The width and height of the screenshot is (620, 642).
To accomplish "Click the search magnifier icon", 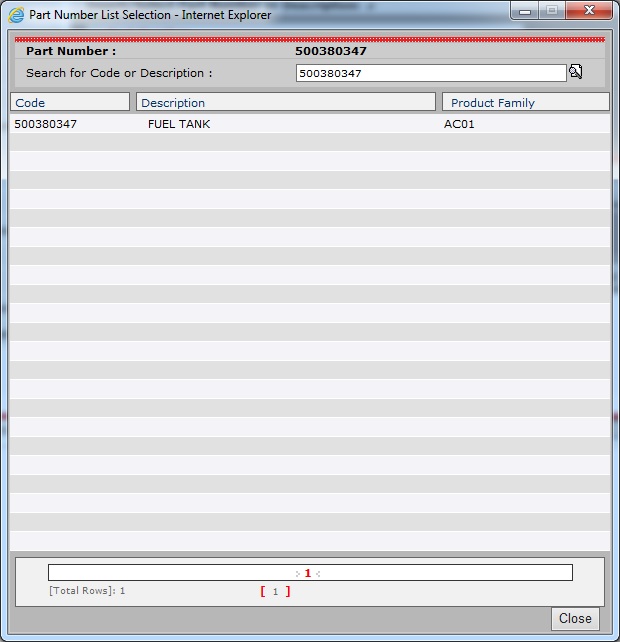I will [x=575, y=72].
